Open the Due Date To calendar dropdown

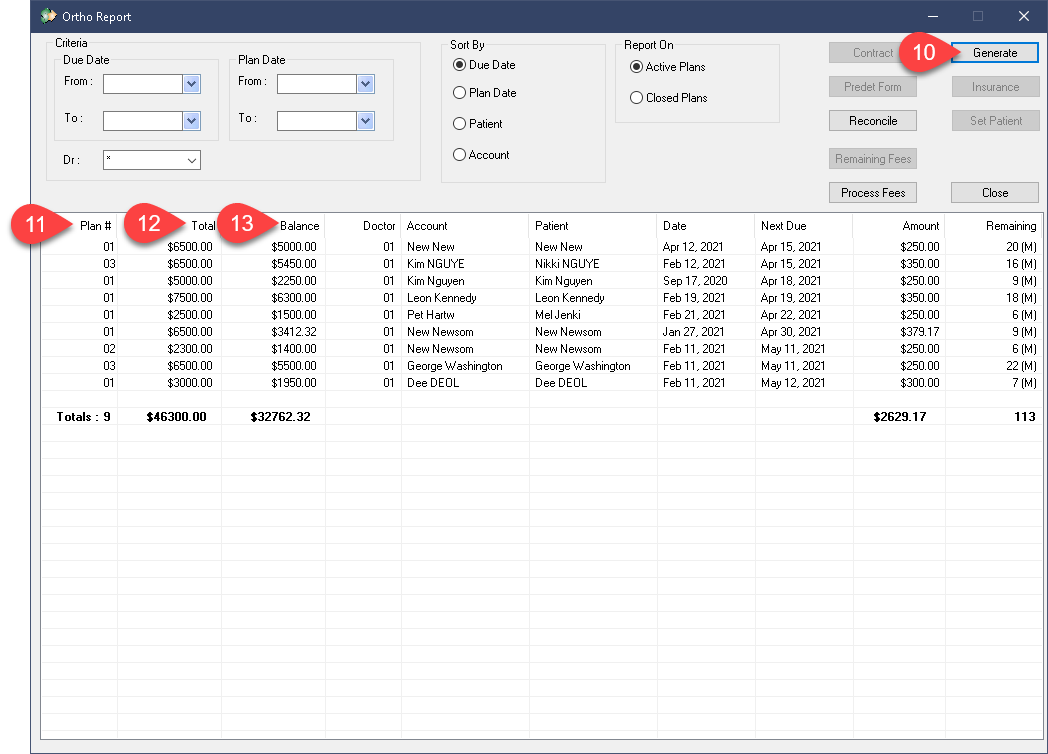[x=192, y=121]
